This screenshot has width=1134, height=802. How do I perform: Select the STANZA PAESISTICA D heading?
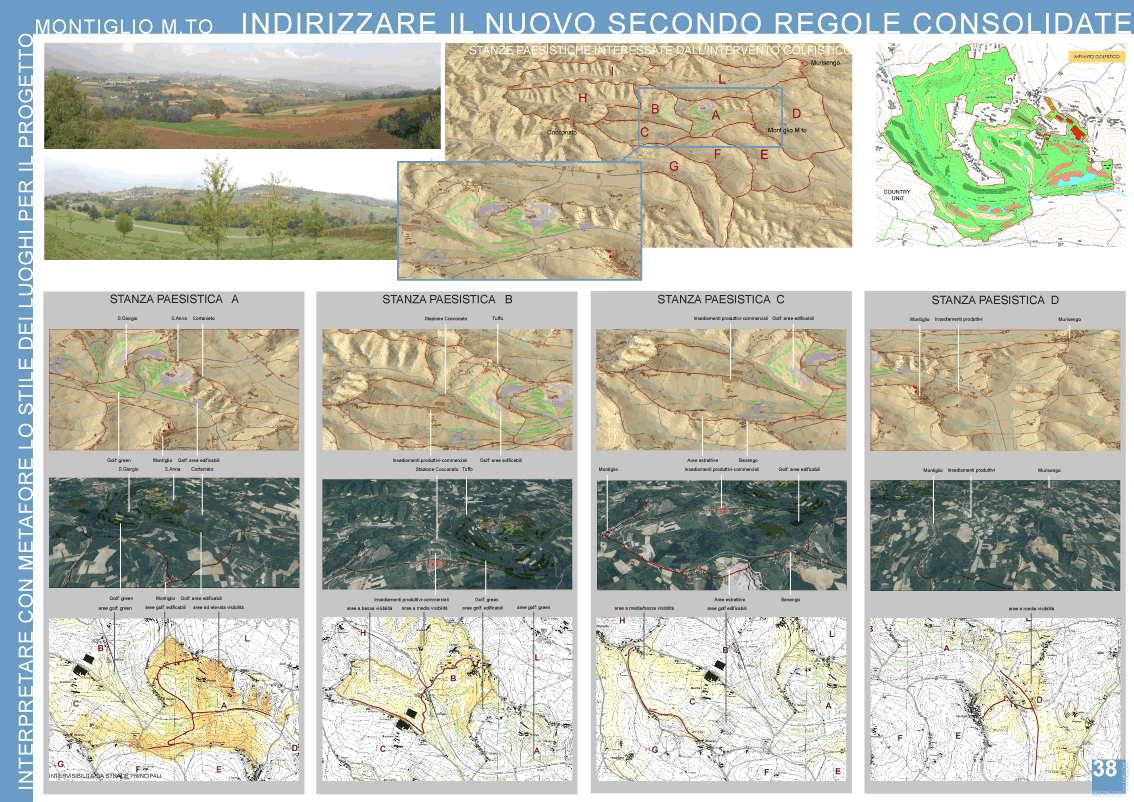[994, 300]
